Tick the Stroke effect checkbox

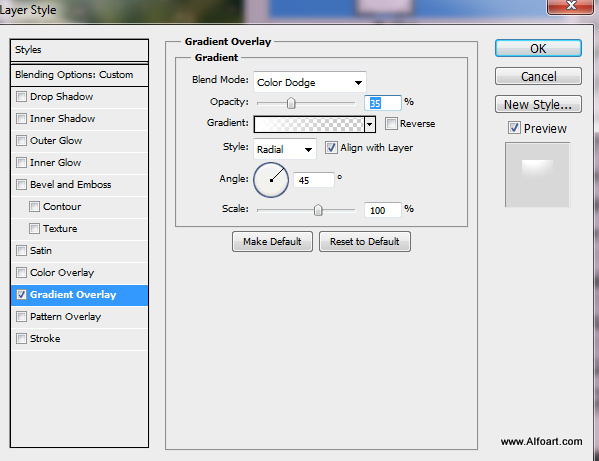click(21, 338)
